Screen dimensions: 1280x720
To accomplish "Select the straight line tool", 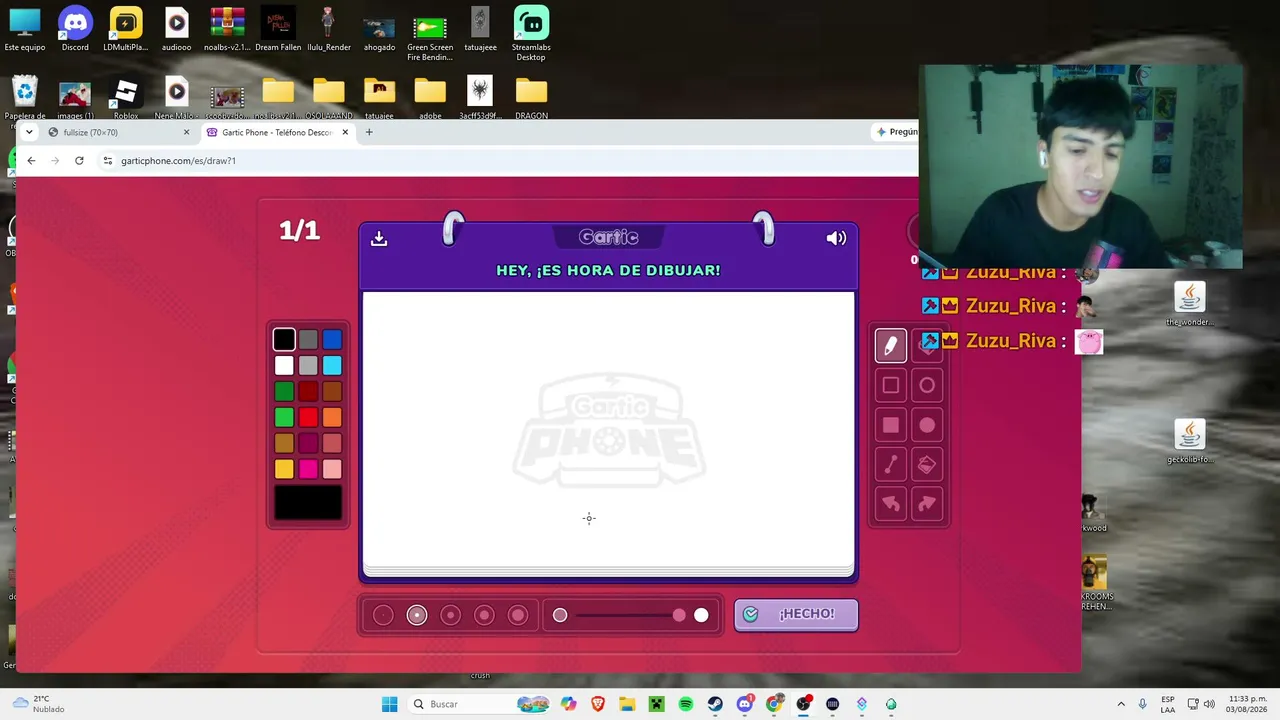I will coord(890,465).
